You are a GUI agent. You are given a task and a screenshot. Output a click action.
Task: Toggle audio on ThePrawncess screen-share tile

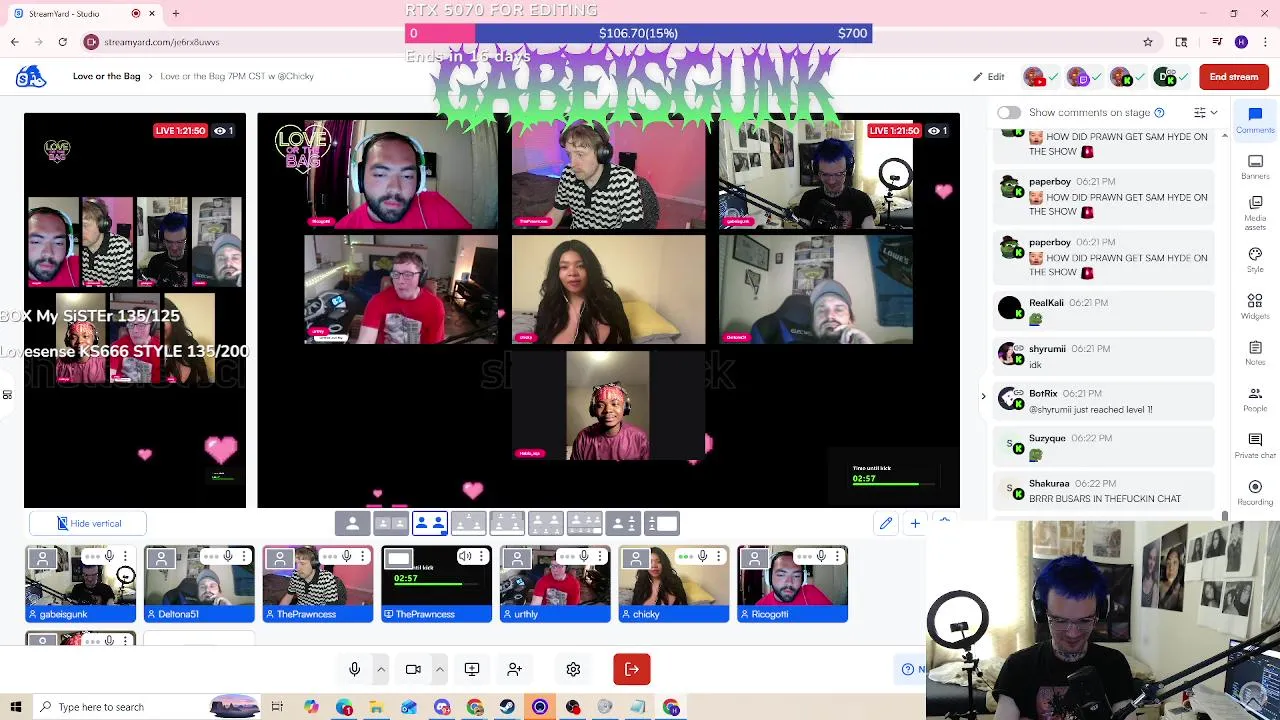(465, 556)
